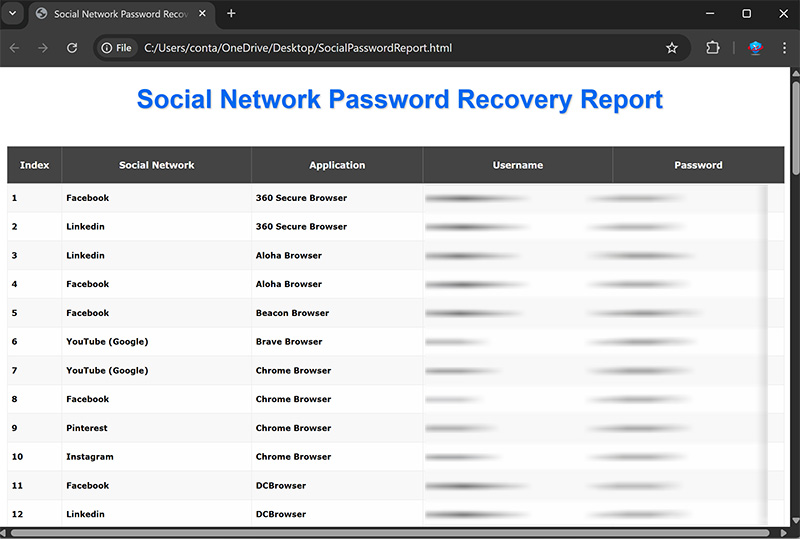The image size is (800, 539).
Task: Click the Social Network column header
Action: click(x=157, y=165)
